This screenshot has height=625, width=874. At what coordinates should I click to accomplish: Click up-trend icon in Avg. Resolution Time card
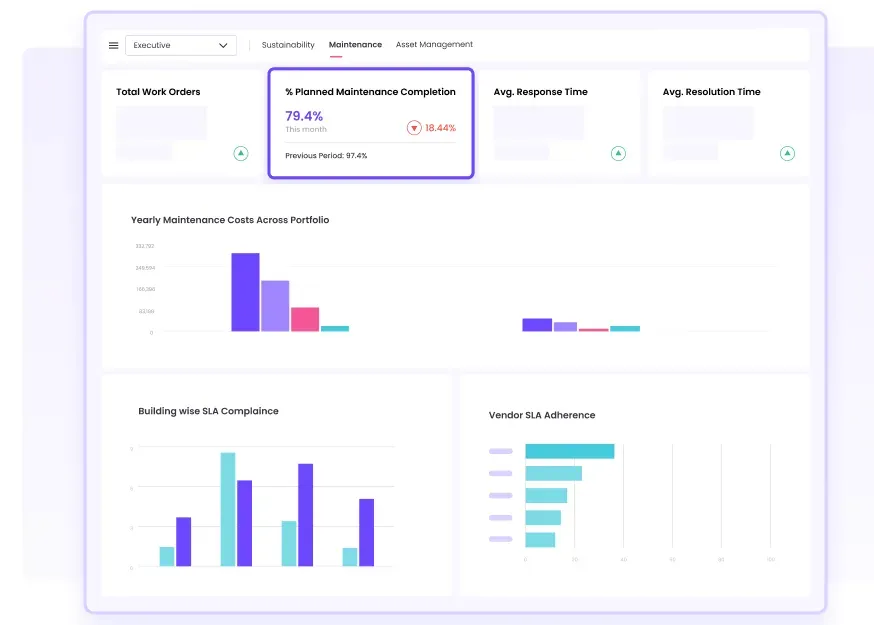[787, 153]
